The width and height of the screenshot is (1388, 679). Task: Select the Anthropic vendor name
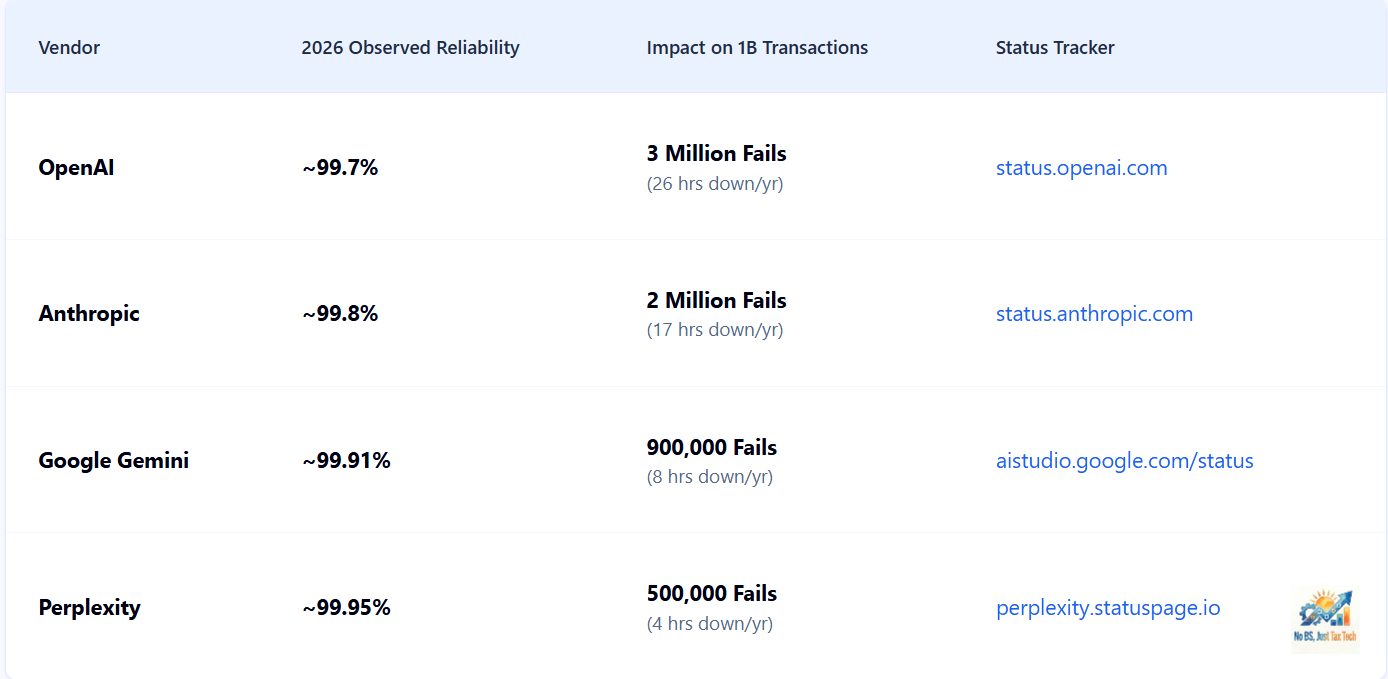89,314
